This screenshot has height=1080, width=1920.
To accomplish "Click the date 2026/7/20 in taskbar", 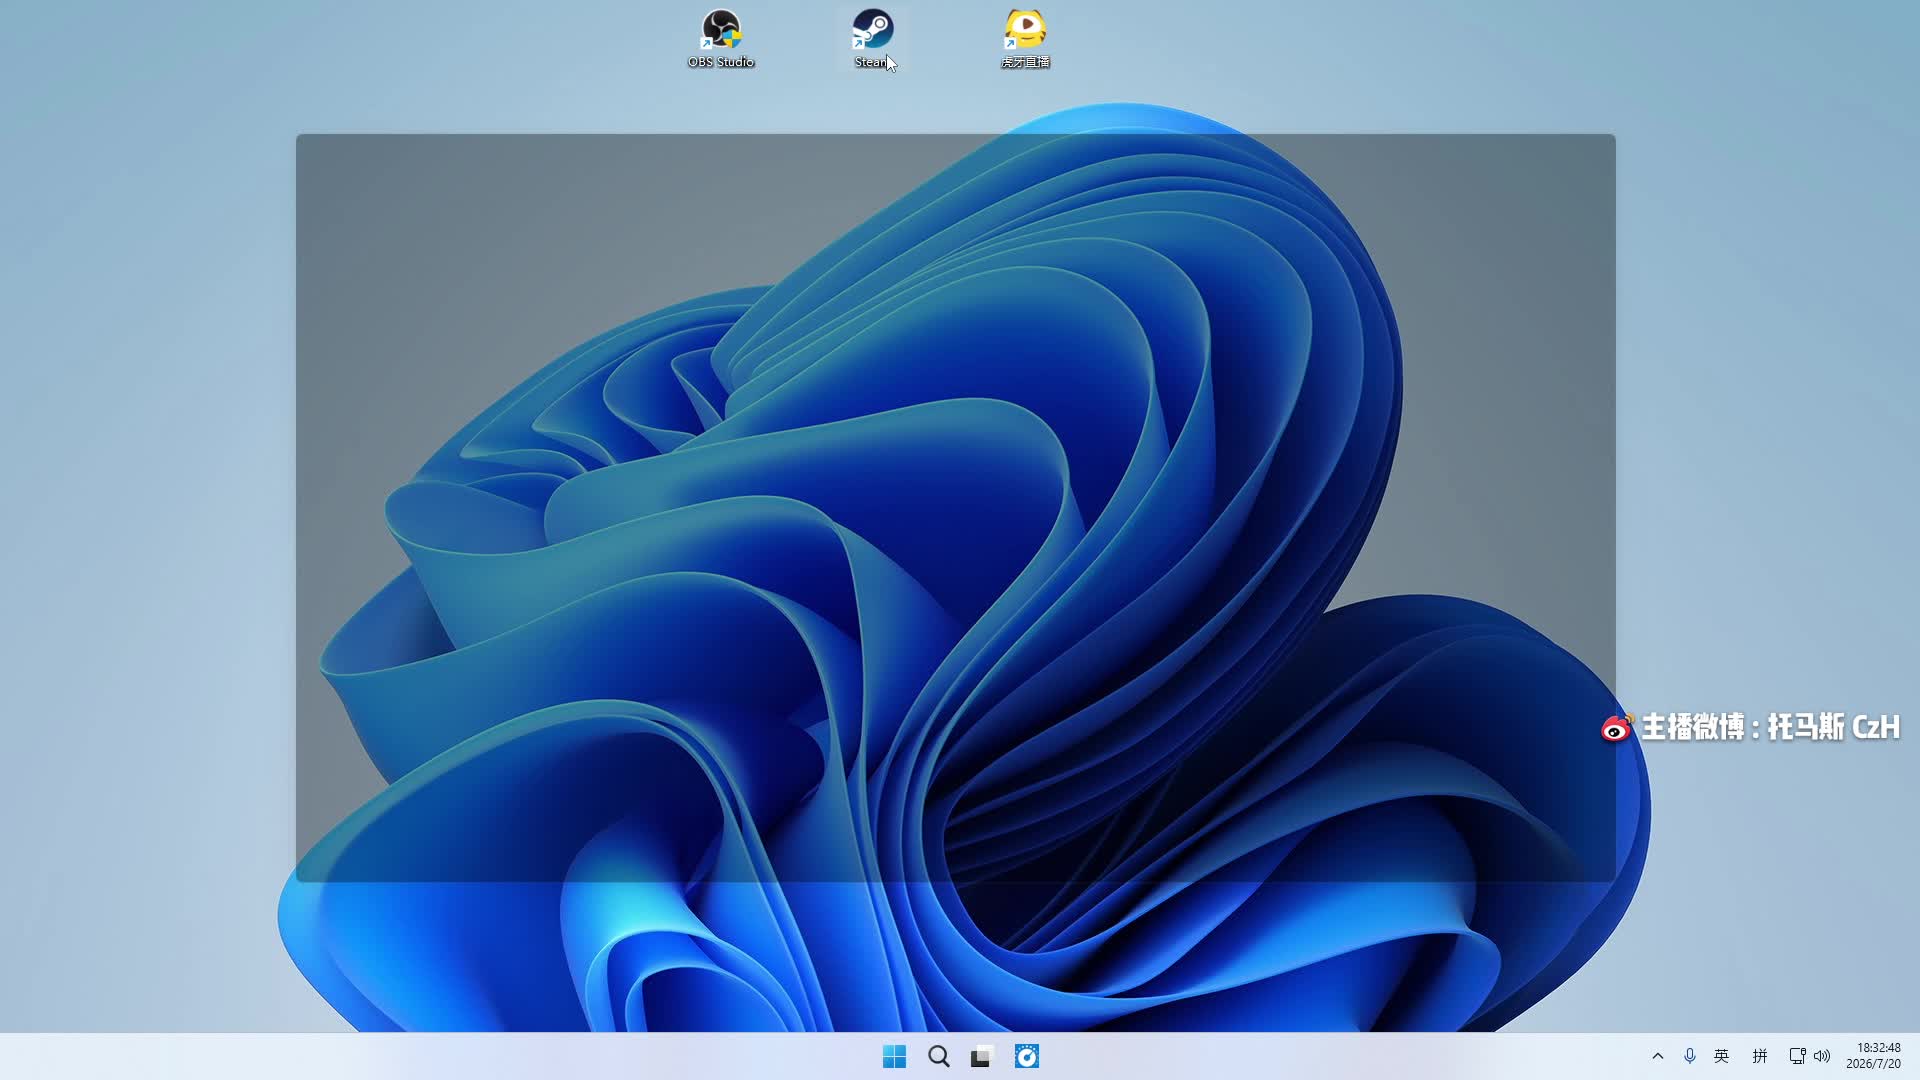I will [1873, 1064].
